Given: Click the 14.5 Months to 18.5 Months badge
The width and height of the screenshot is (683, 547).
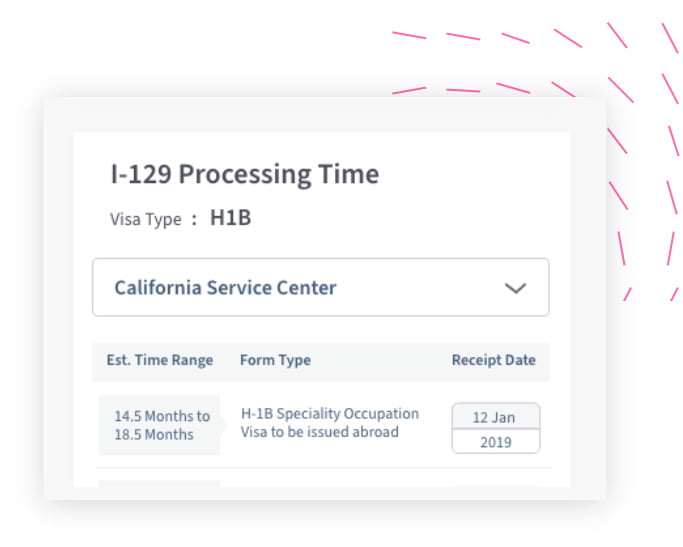Looking at the screenshot, I should [x=160, y=425].
